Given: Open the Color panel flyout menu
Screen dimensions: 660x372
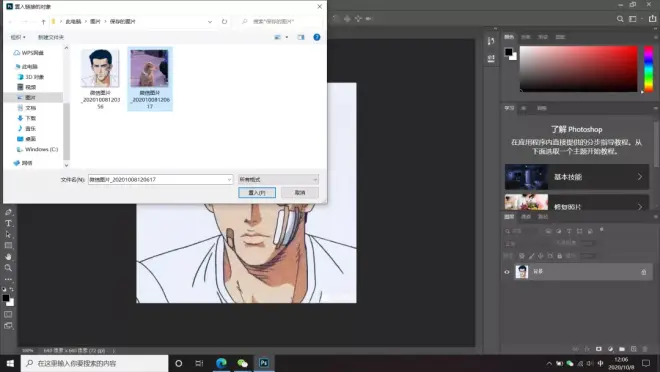Looking at the screenshot, I should click(655, 37).
